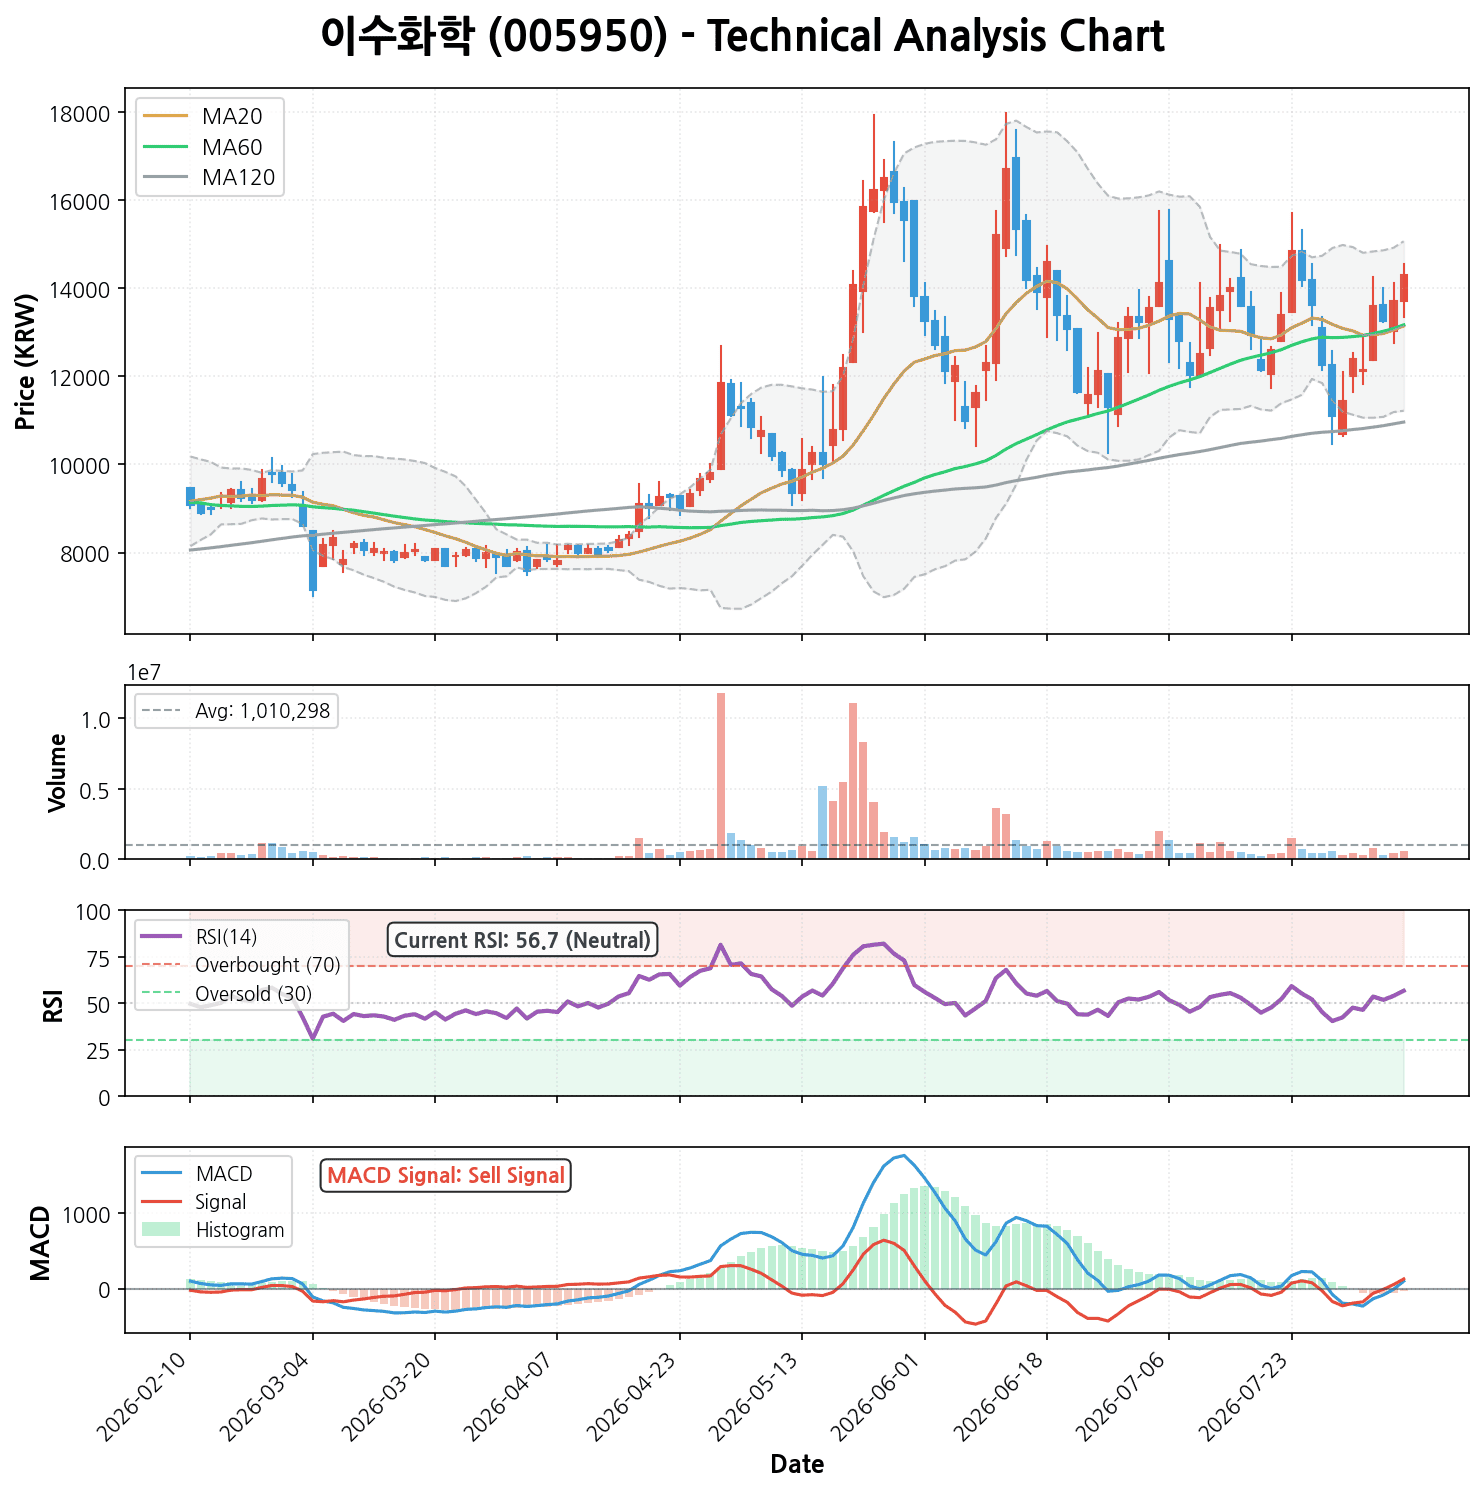Click the Volume axis label
The image size is (1483, 1491).
coord(58,772)
